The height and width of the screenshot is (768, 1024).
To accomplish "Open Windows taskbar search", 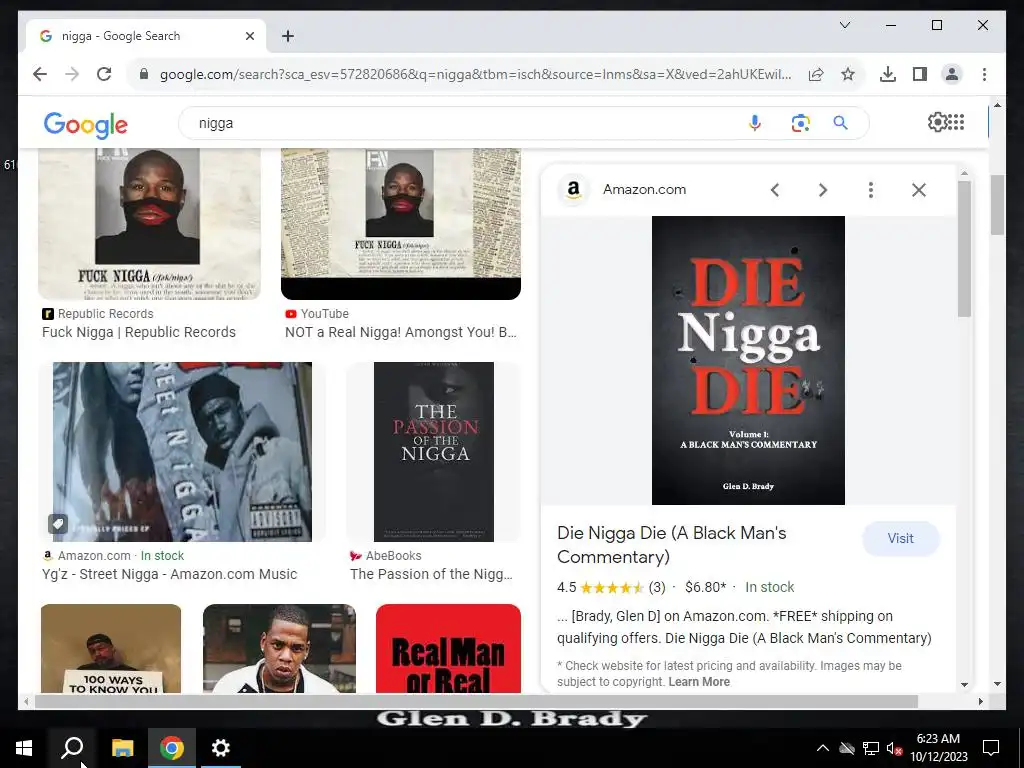I will (72, 748).
